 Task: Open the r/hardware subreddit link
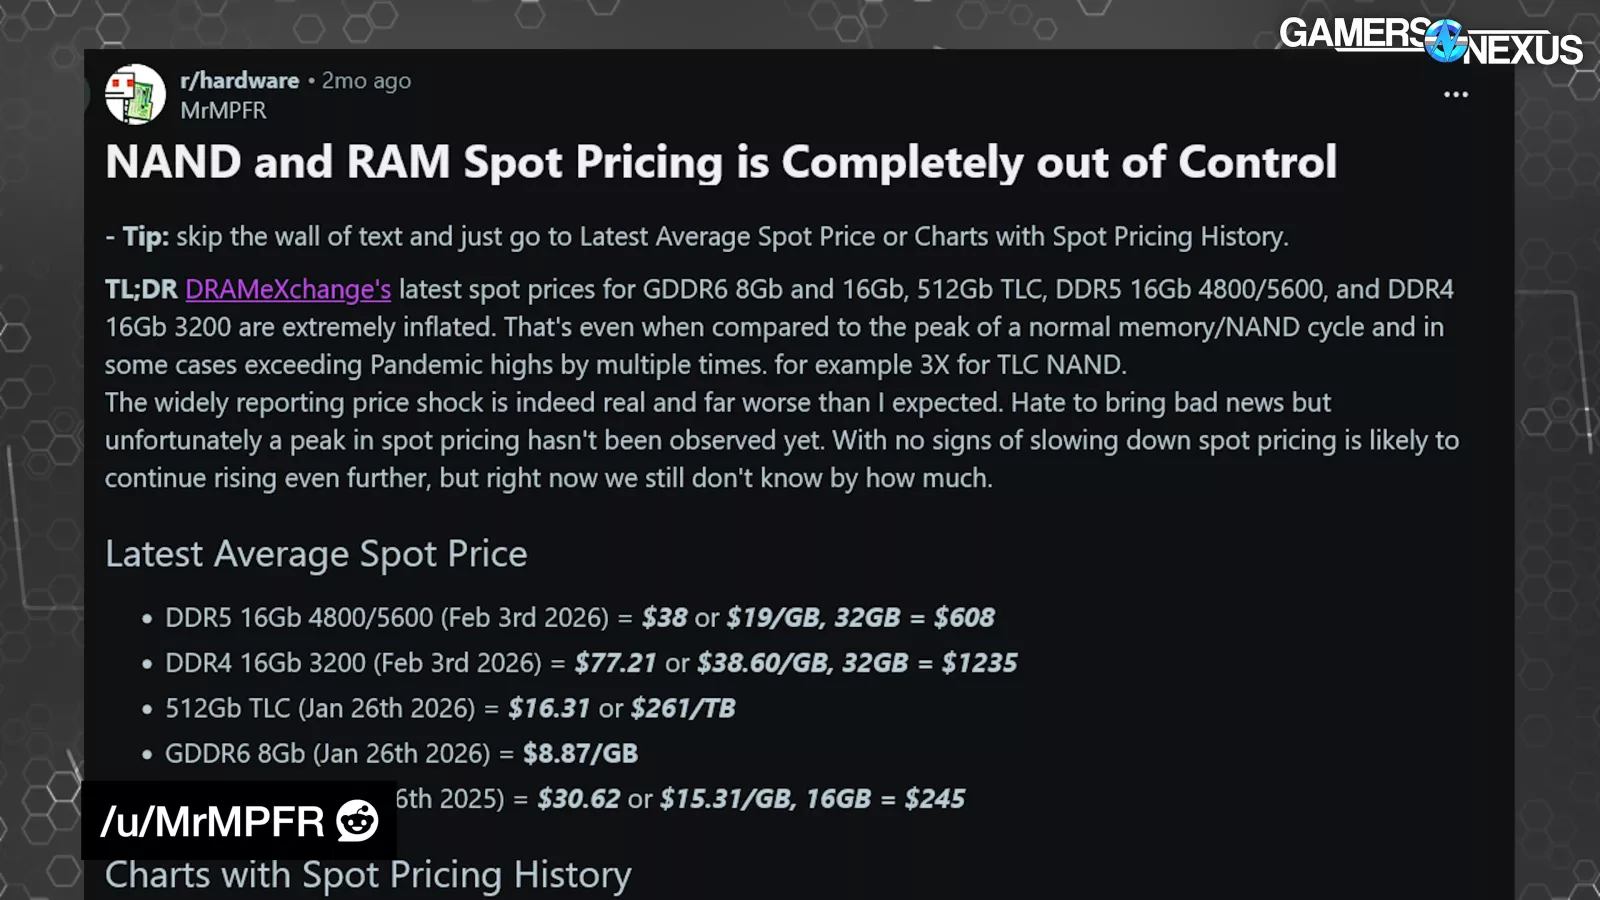click(x=240, y=81)
